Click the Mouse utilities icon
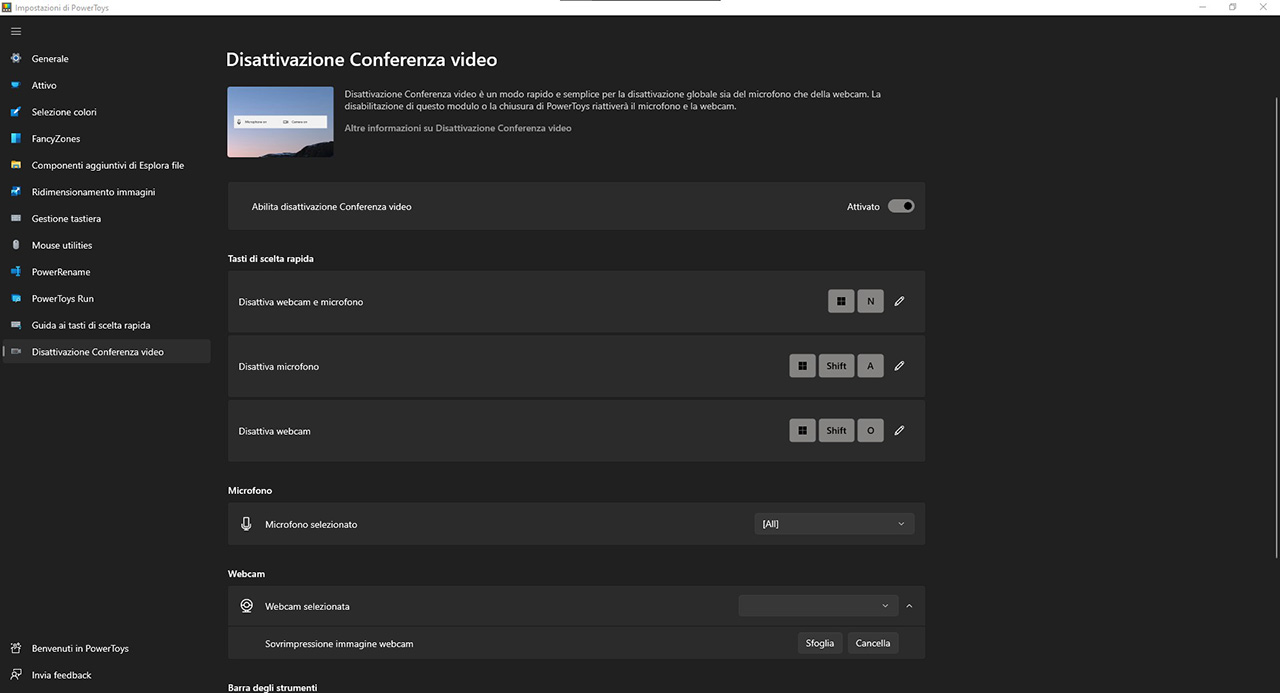Image resolution: width=1280 pixels, height=693 pixels. pyautogui.click(x=16, y=245)
